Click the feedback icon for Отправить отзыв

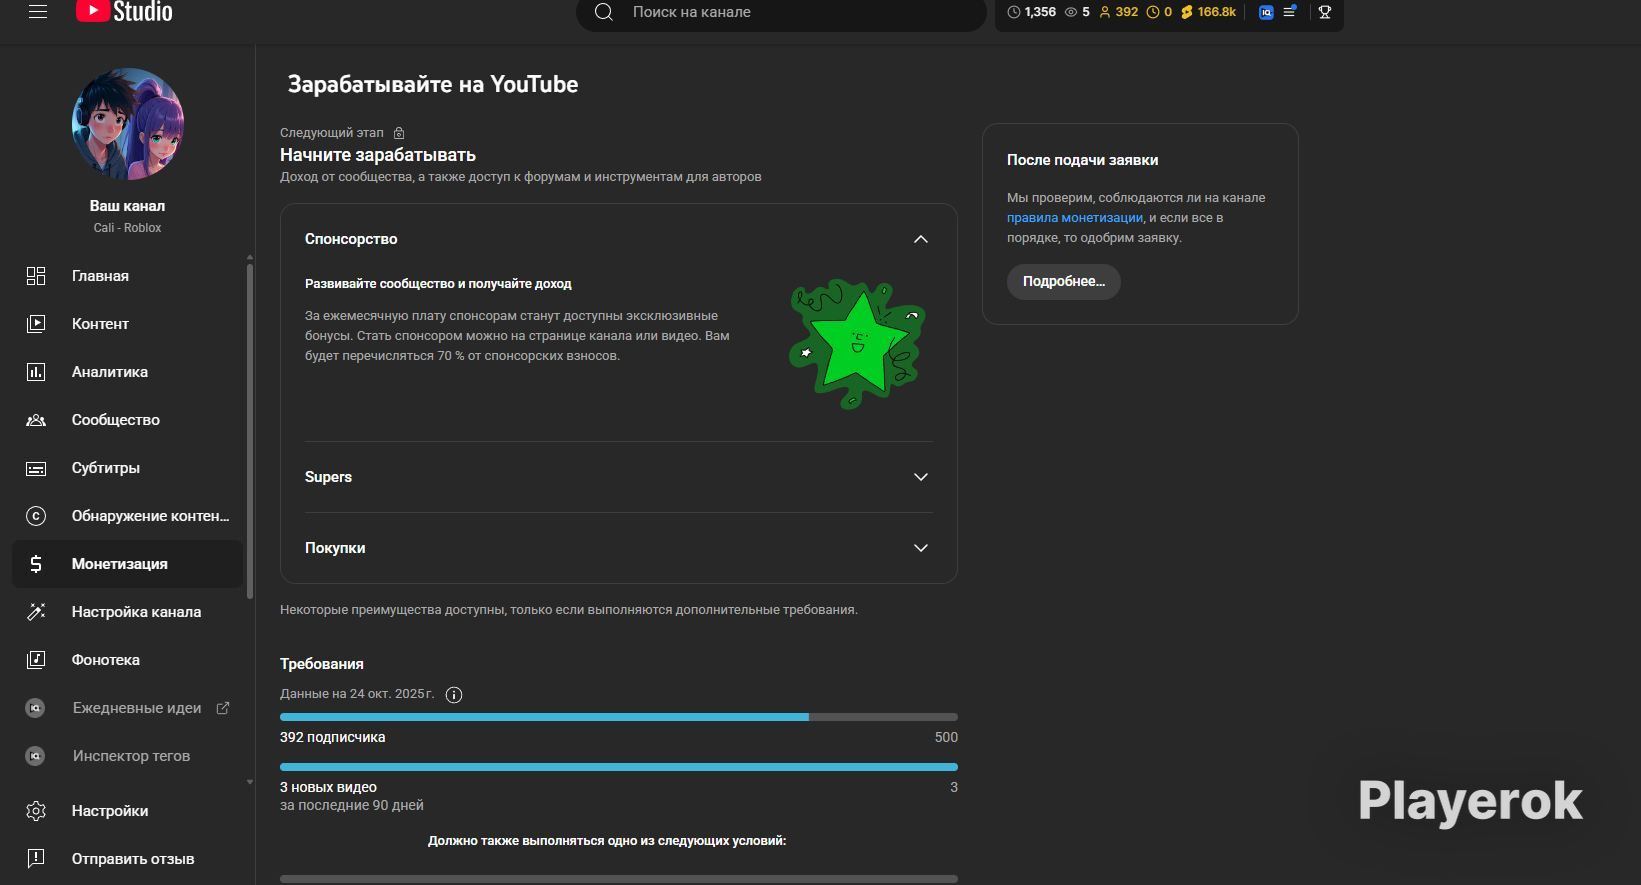[x=36, y=859]
